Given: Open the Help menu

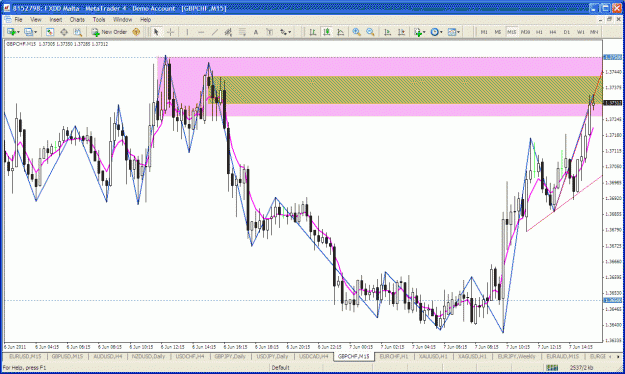Looking at the screenshot, I should pos(145,20).
